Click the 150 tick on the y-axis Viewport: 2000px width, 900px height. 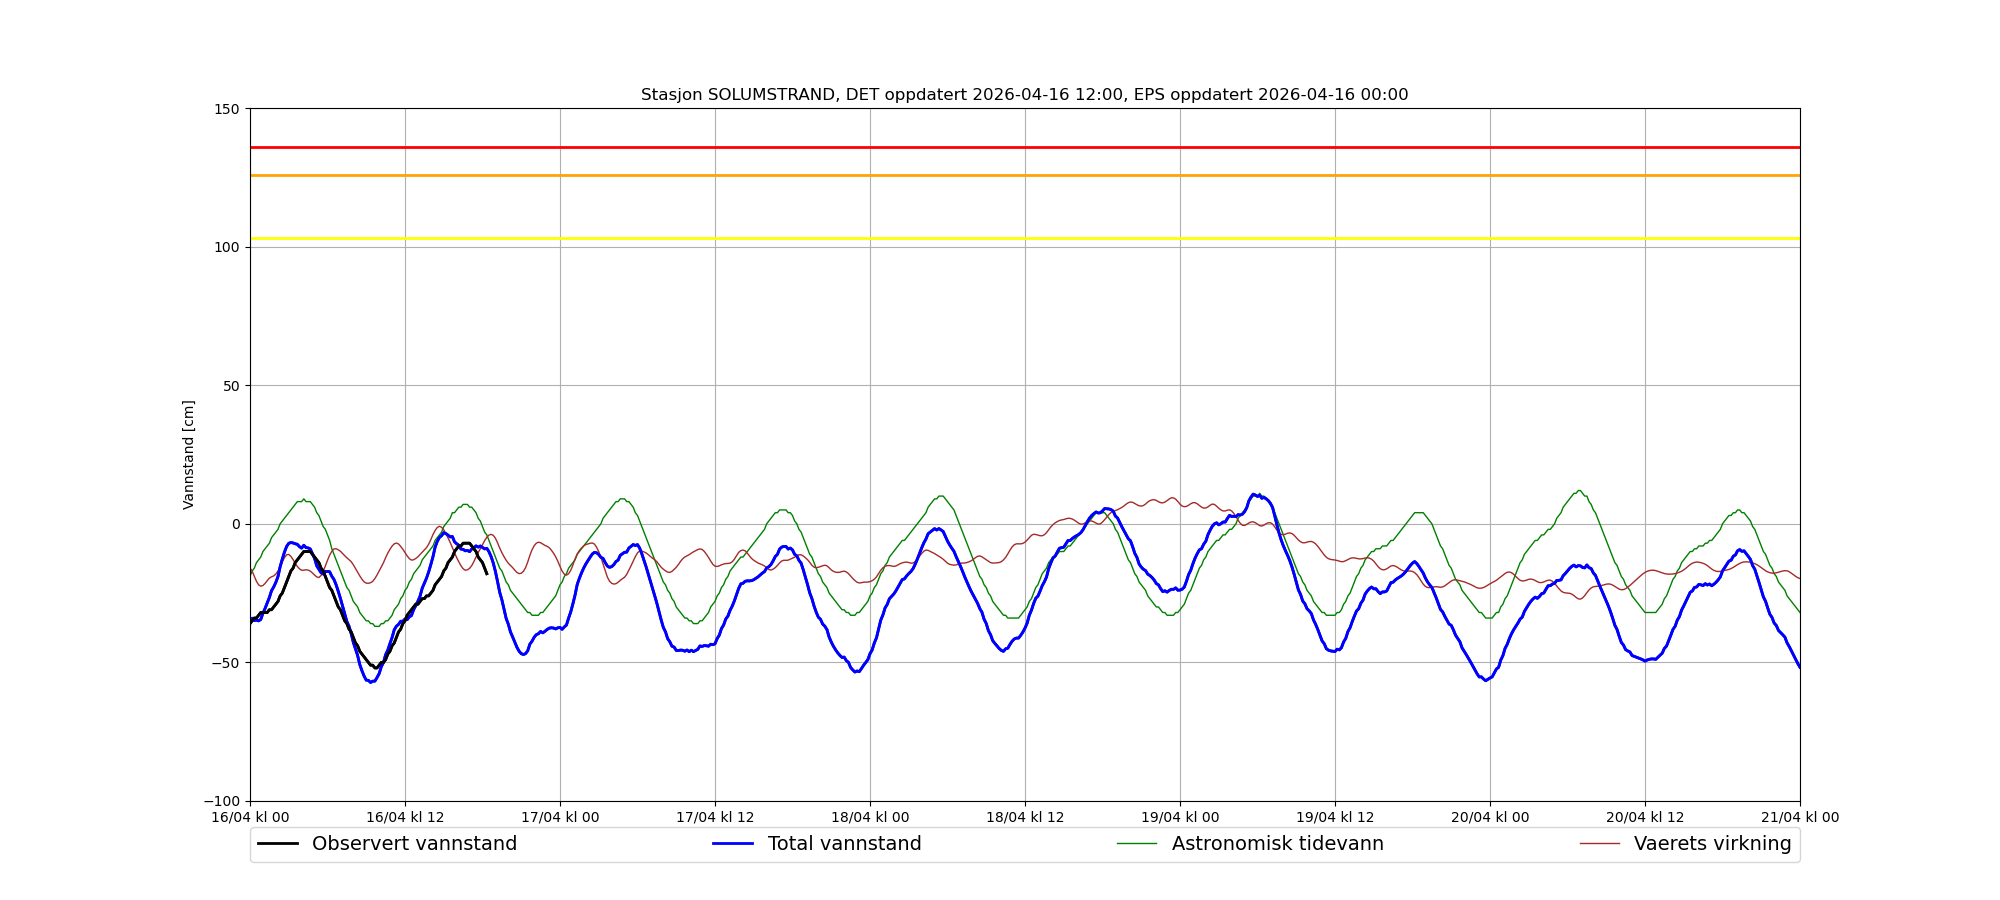(x=229, y=109)
